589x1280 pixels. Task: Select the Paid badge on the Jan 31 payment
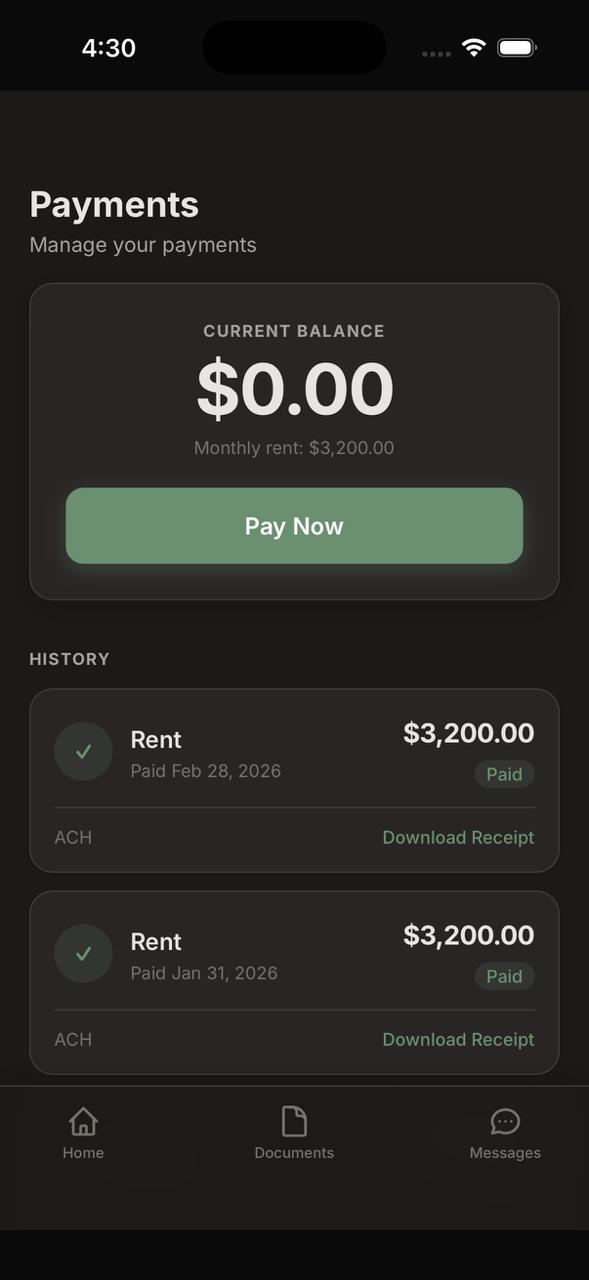[x=504, y=976]
